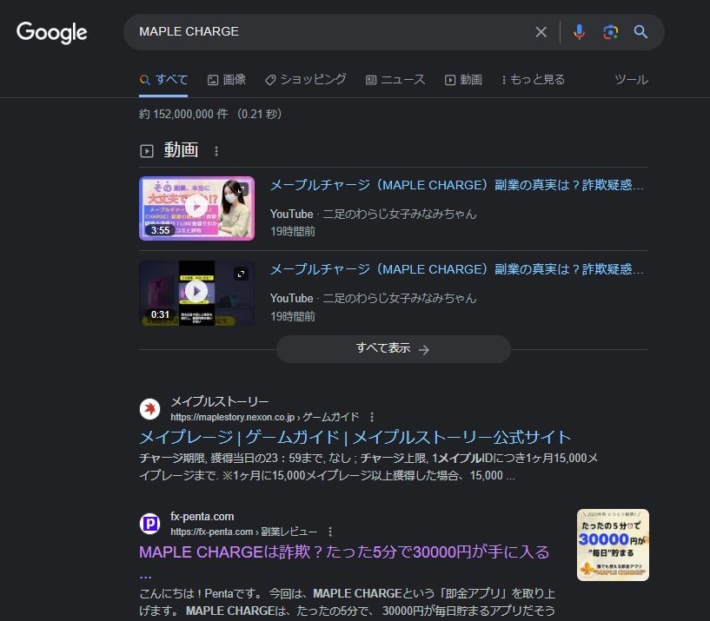The width and height of the screenshot is (710, 621).
Task: Click expand icon on the 0:31 thumbnail
Action: 241,274
